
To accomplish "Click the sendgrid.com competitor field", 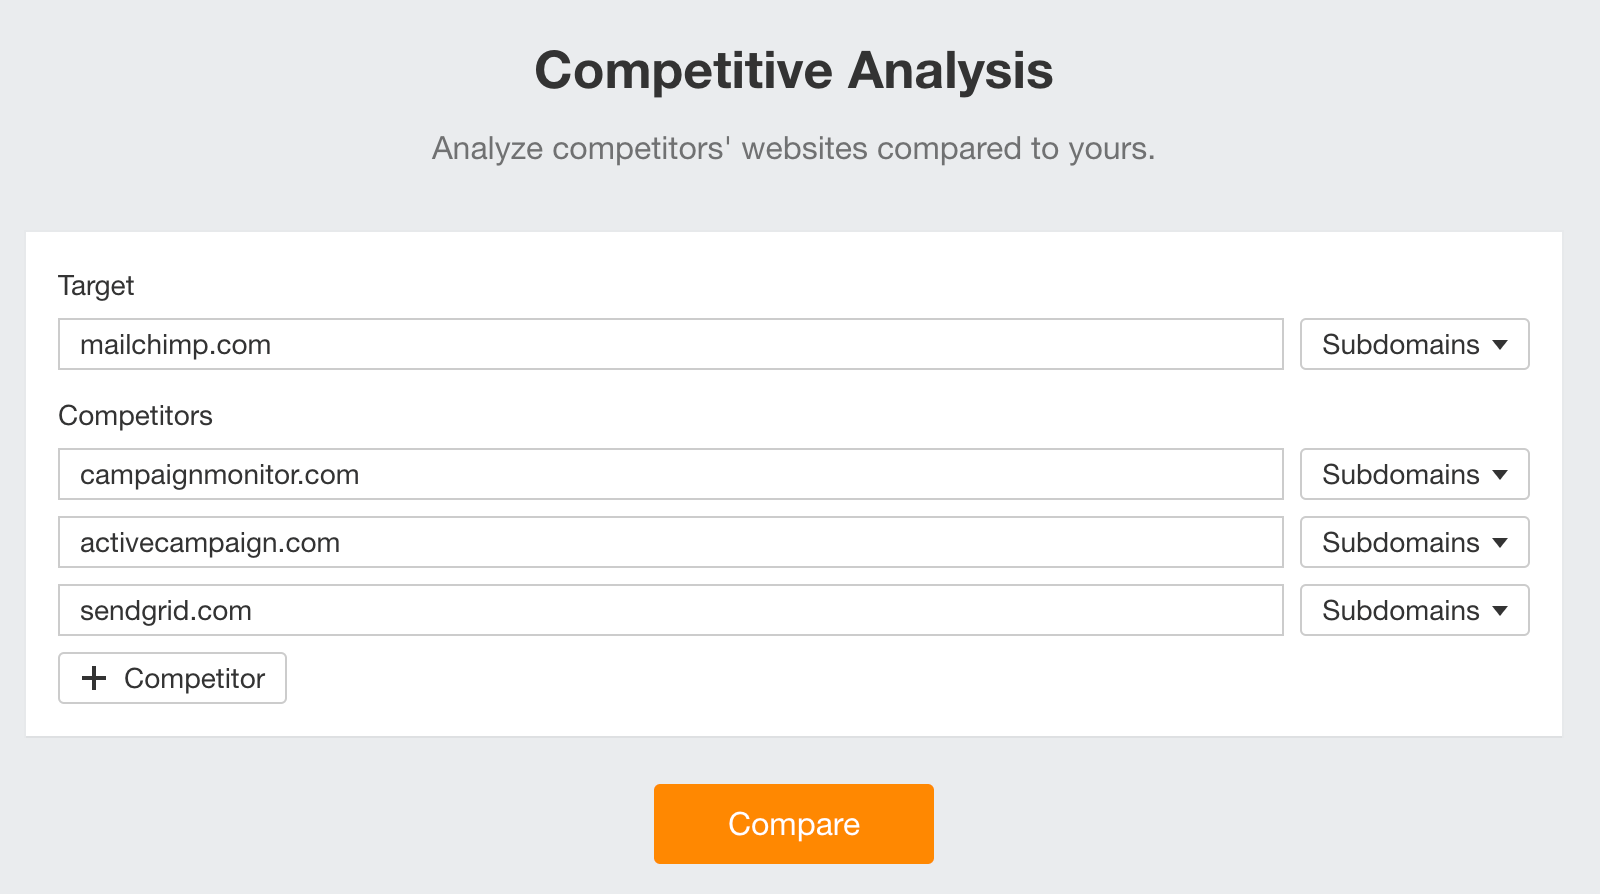I will click(670, 610).
